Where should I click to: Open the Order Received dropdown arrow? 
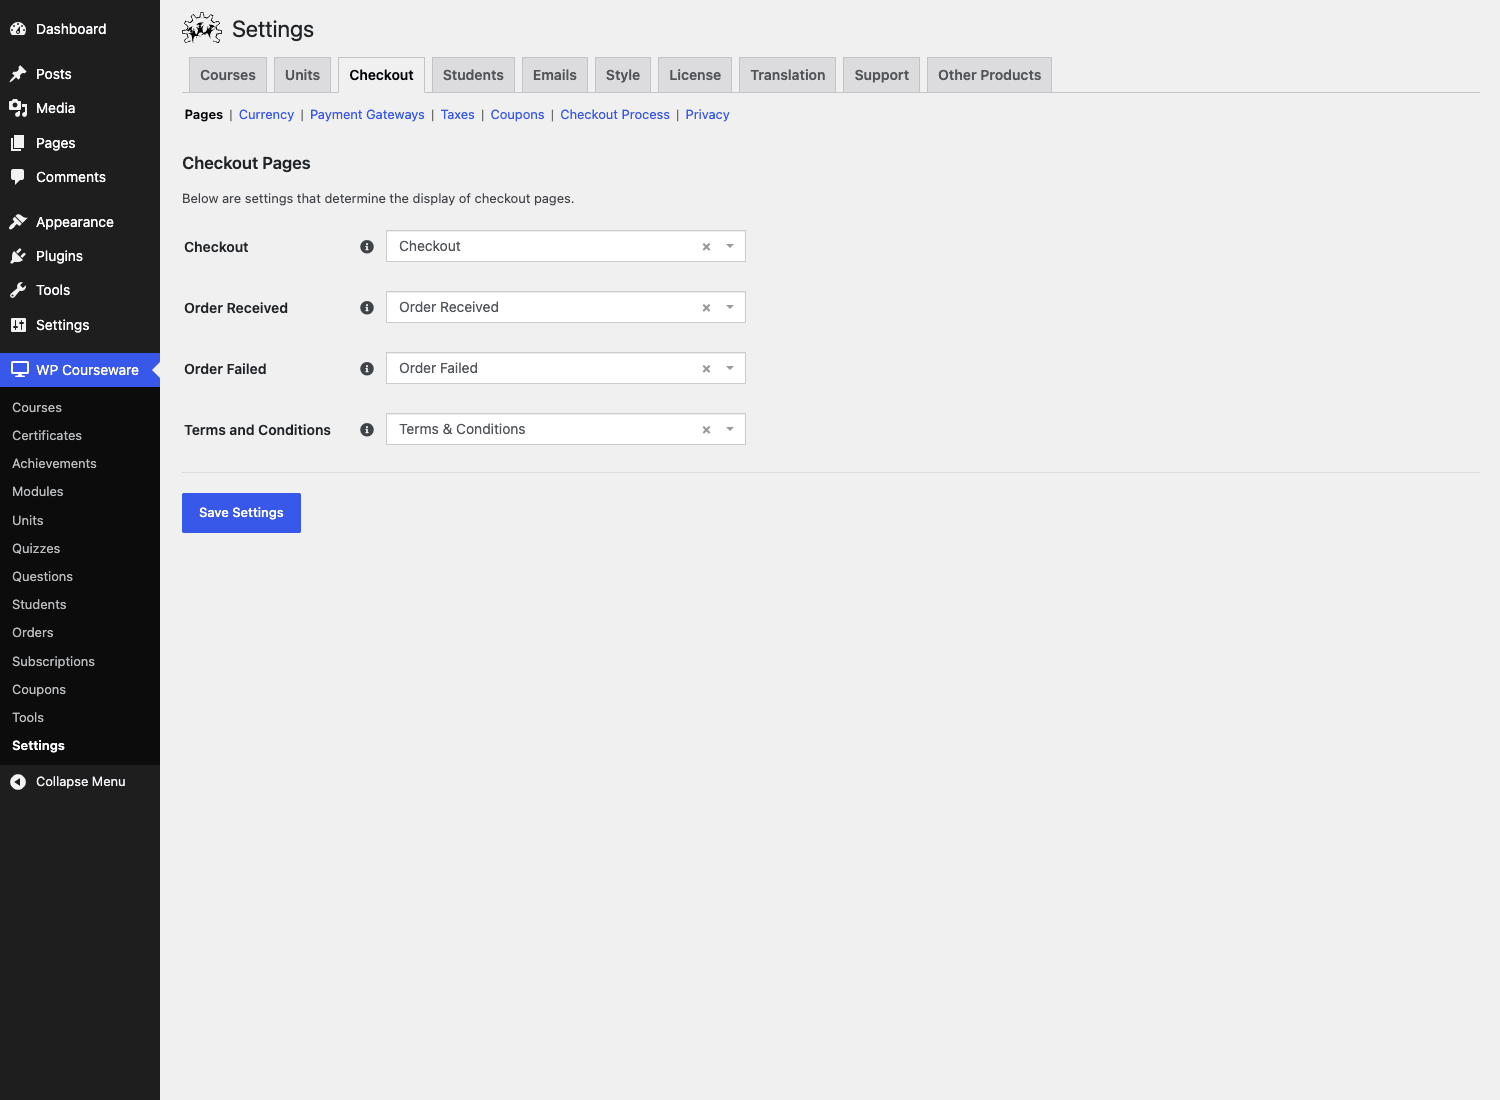tap(730, 307)
